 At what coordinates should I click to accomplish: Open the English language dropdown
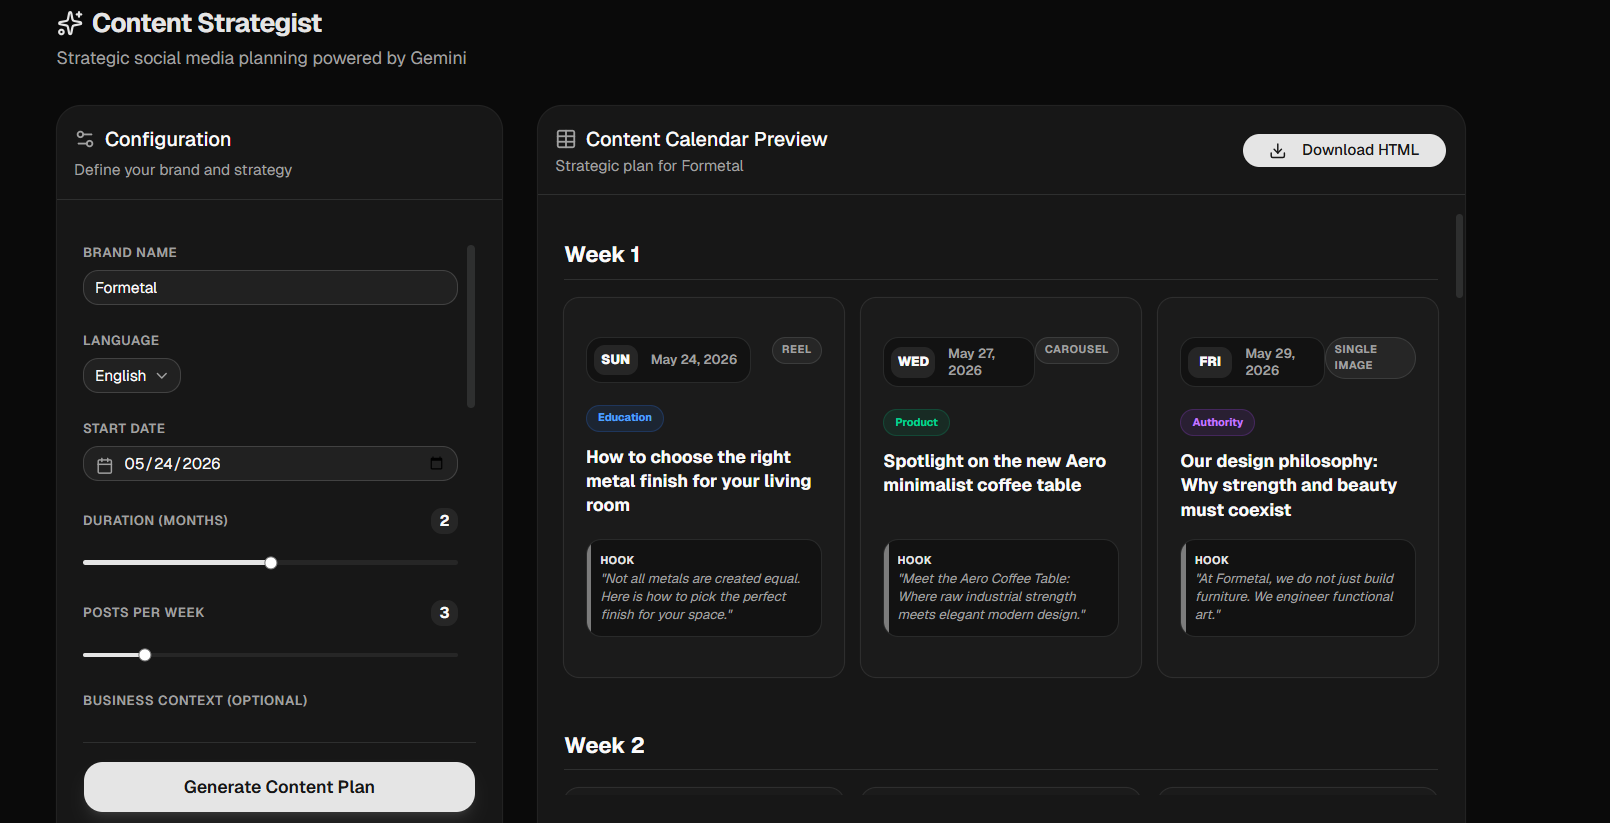click(x=132, y=376)
